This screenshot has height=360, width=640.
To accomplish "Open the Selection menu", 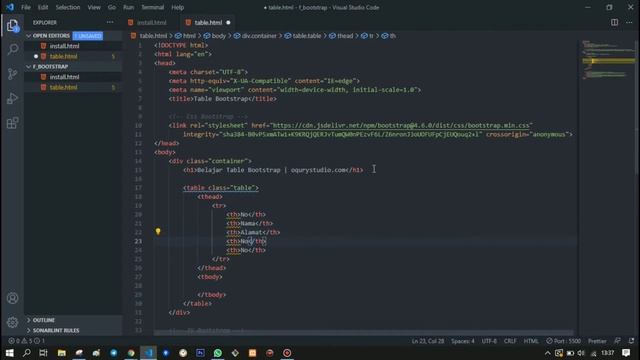I will 68,7.
